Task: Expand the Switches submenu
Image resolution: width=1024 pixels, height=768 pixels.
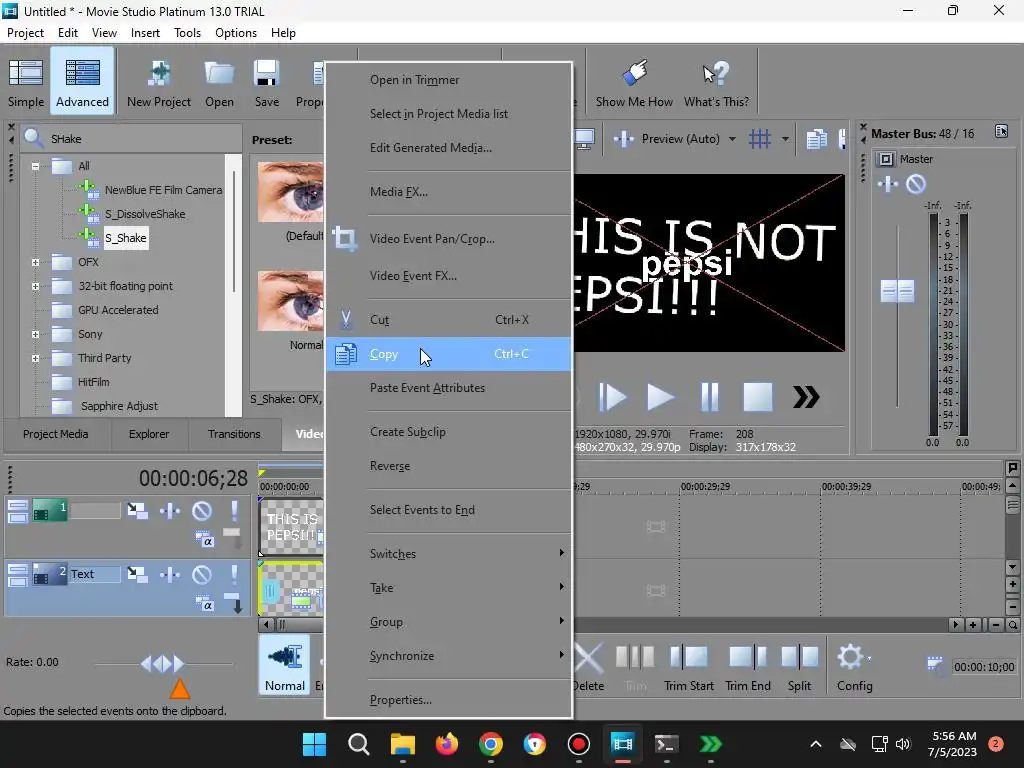Action: click(449, 554)
